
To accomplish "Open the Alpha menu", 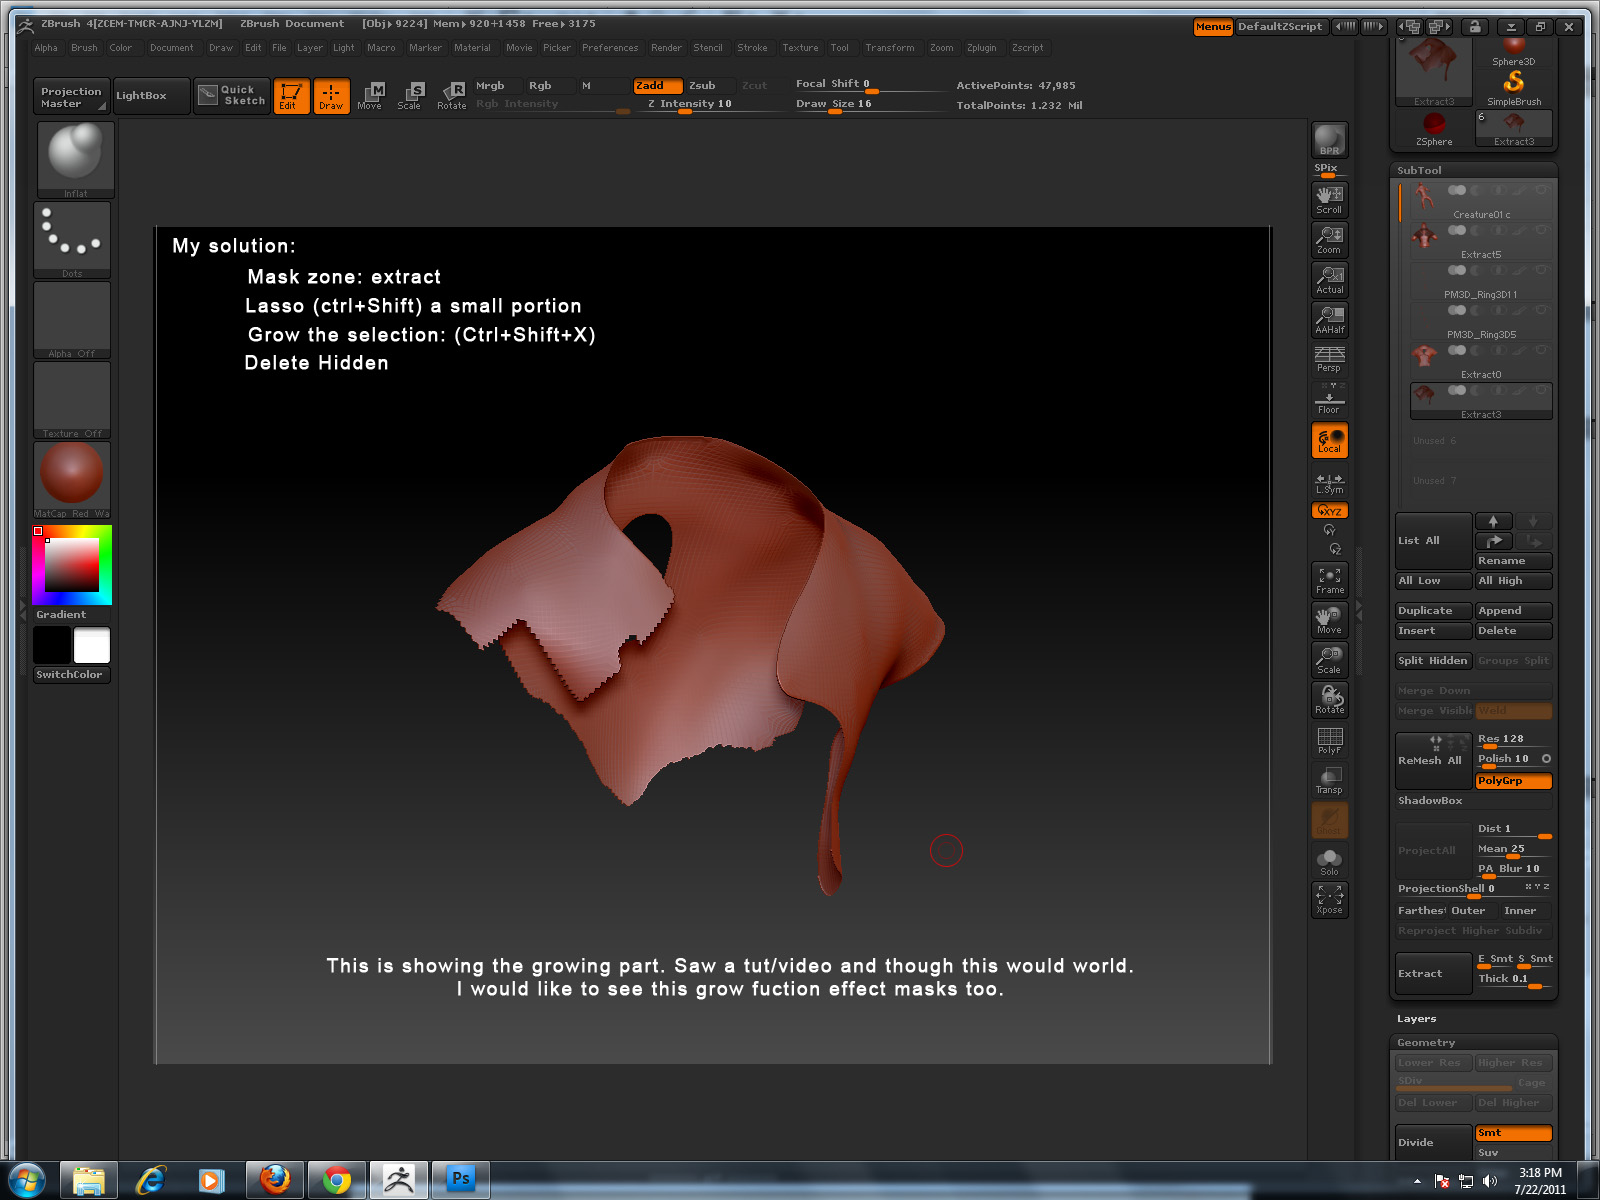I will tap(46, 48).
